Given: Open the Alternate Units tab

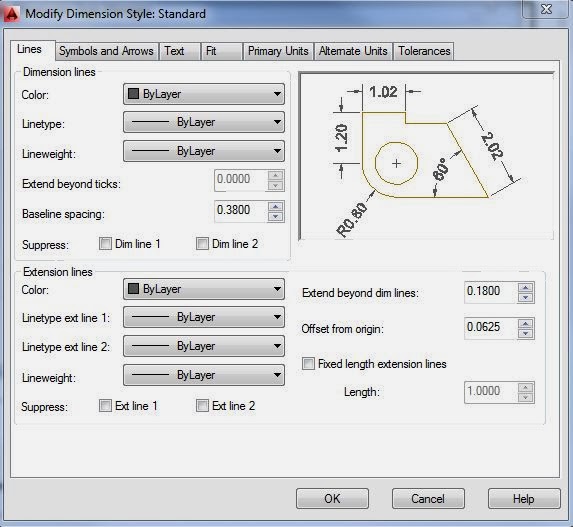Looking at the screenshot, I should coord(353,51).
